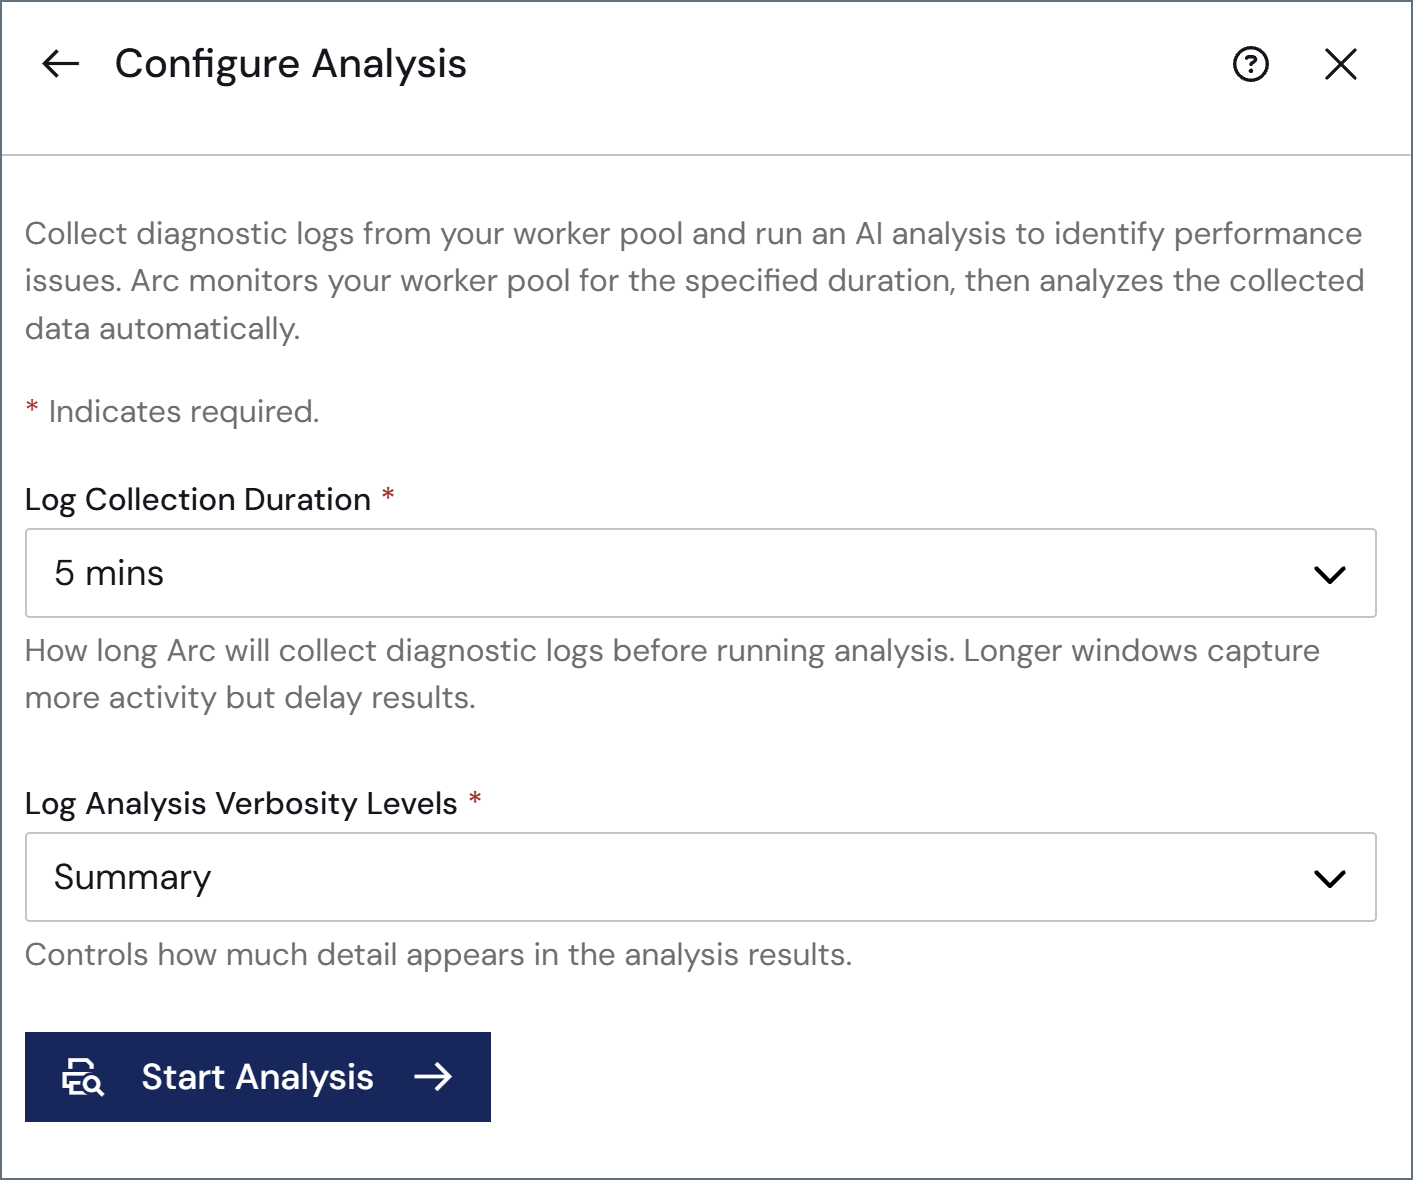The image size is (1413, 1180).
Task: Click the Log Analysis Verbosity Levels label
Action: (x=241, y=803)
